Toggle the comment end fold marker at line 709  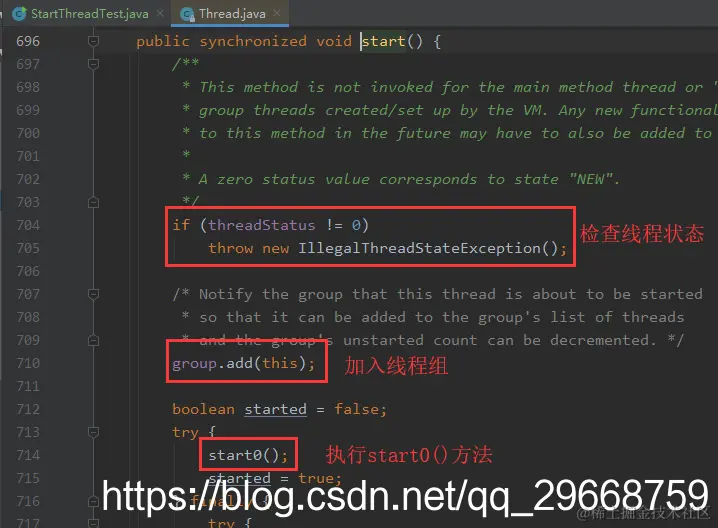[93, 340]
